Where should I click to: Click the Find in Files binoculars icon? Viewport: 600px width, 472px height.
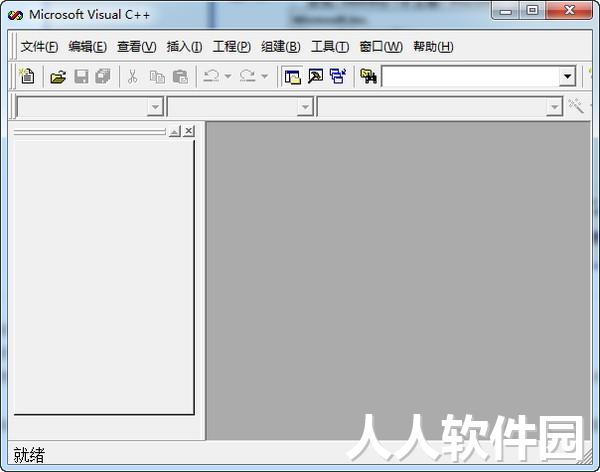point(368,76)
